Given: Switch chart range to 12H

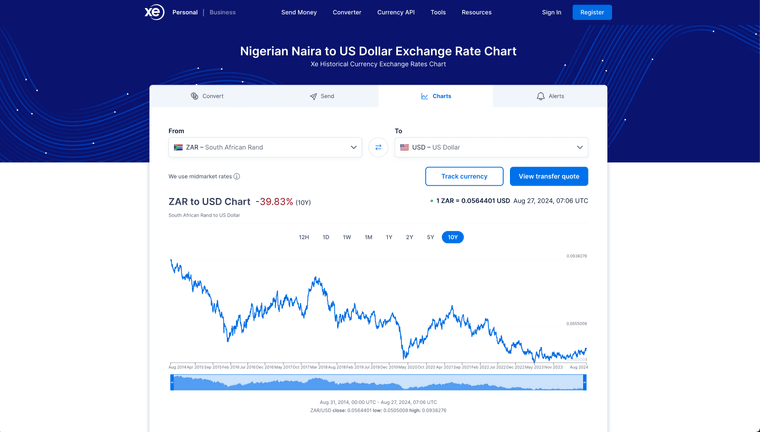Looking at the screenshot, I should point(304,237).
